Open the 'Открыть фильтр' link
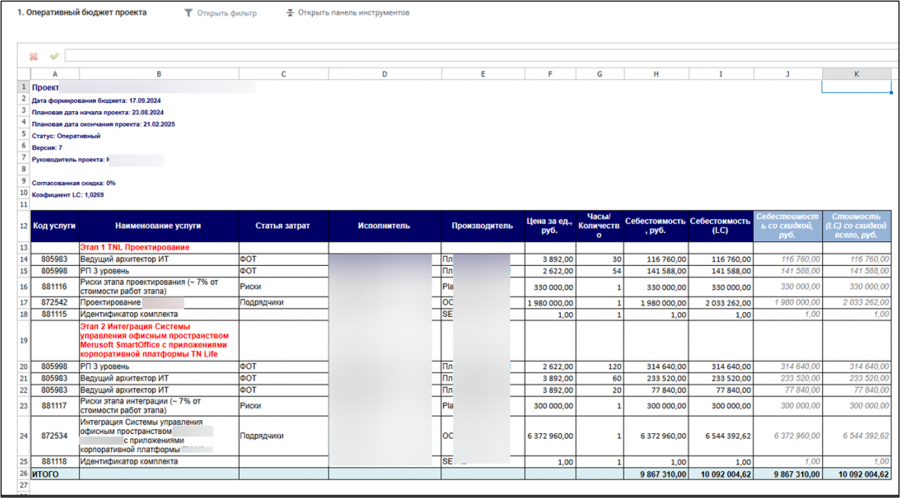900x498 pixels. click(229, 13)
